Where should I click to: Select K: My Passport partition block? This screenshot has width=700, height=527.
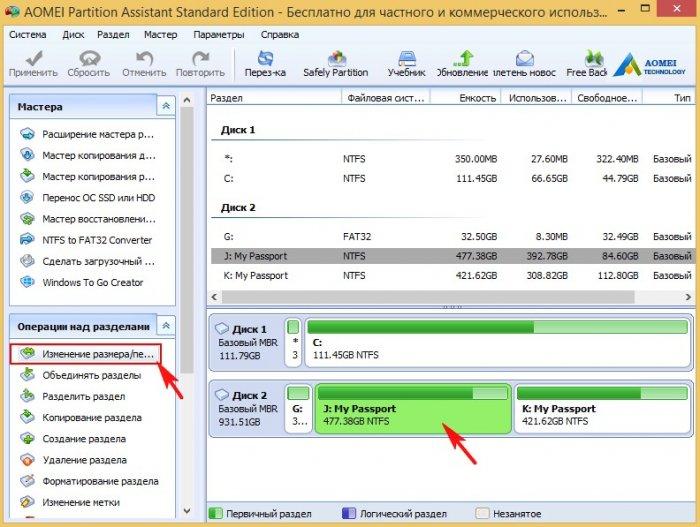pyautogui.click(x=602, y=409)
